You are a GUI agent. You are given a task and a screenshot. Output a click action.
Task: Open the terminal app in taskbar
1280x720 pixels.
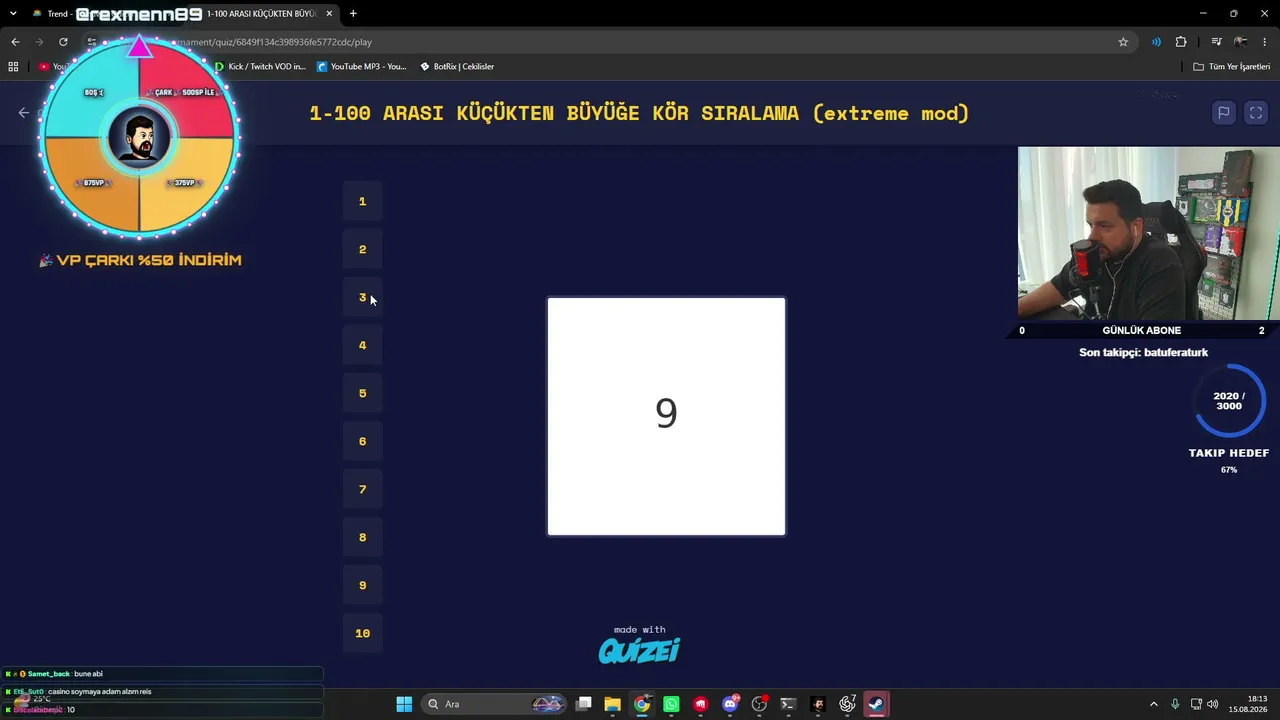(x=788, y=704)
